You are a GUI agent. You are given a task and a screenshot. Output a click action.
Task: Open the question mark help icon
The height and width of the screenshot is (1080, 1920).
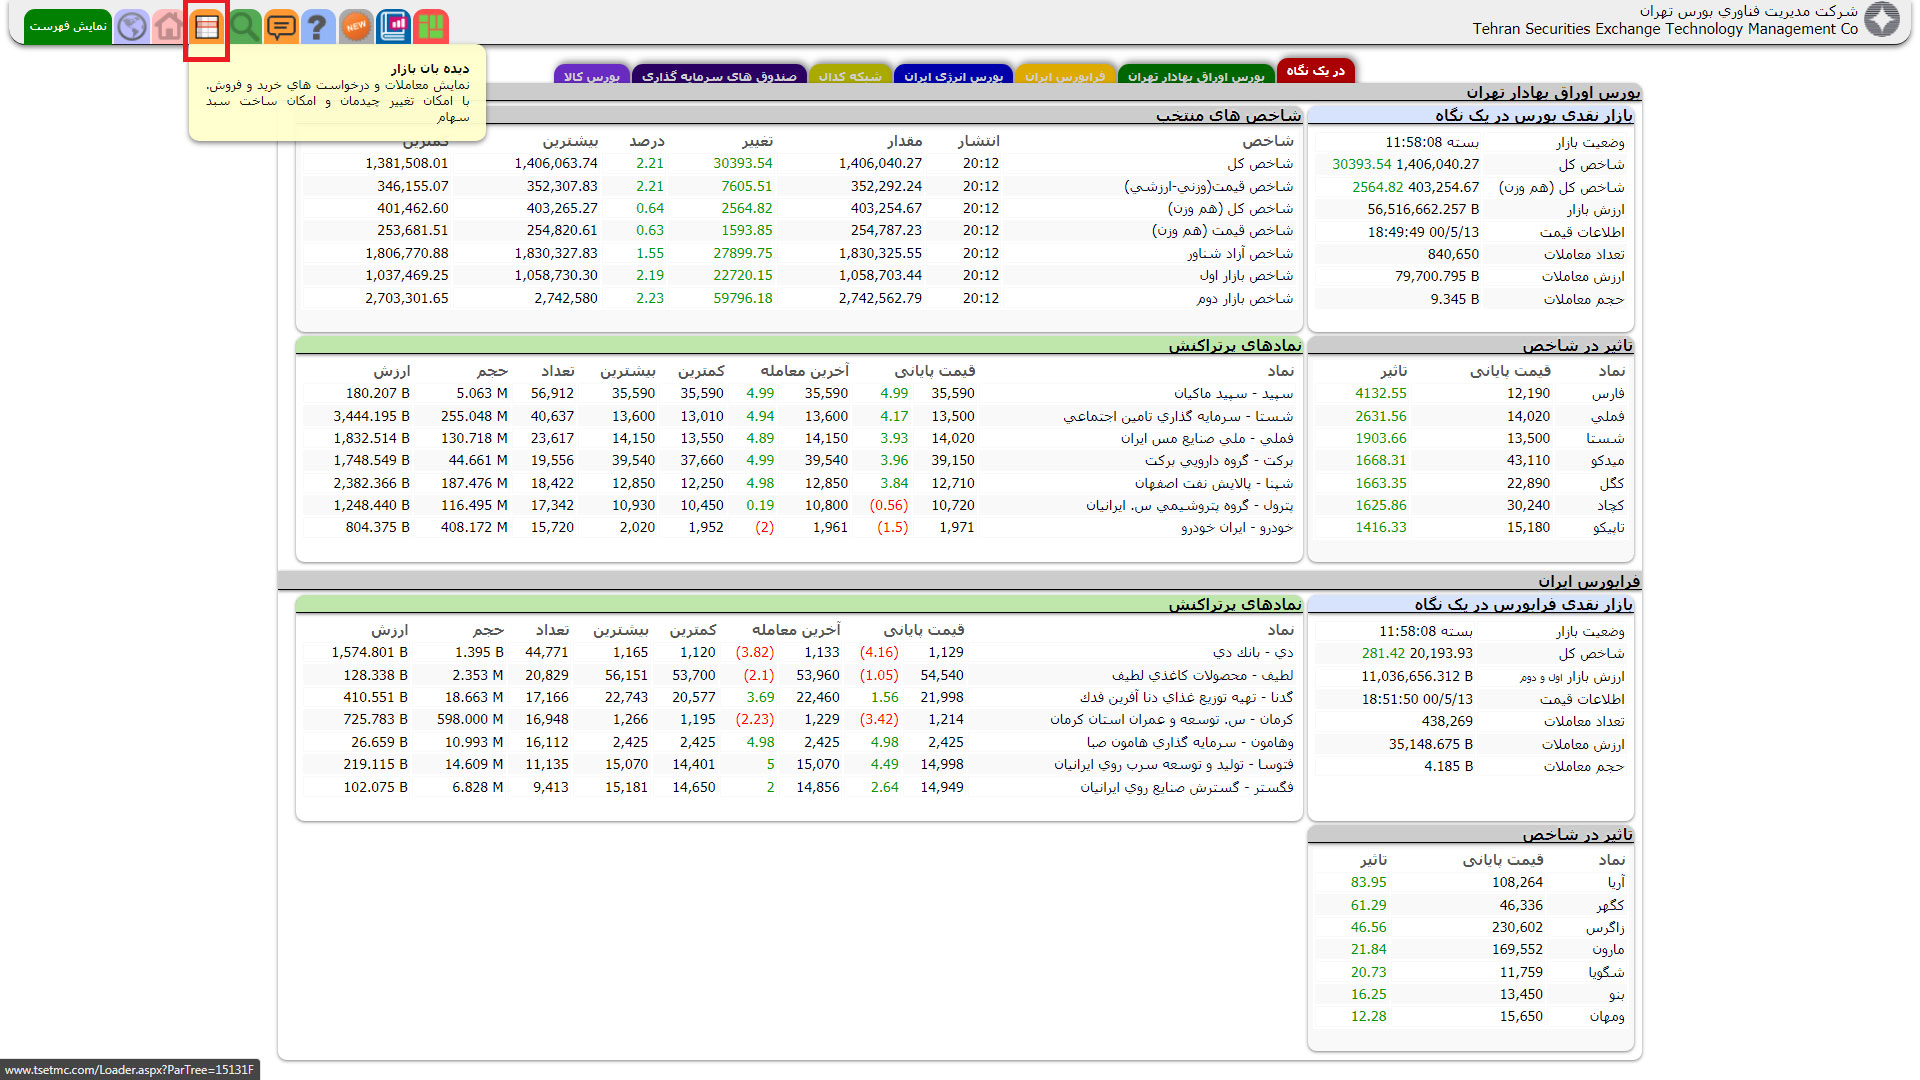[x=318, y=27]
